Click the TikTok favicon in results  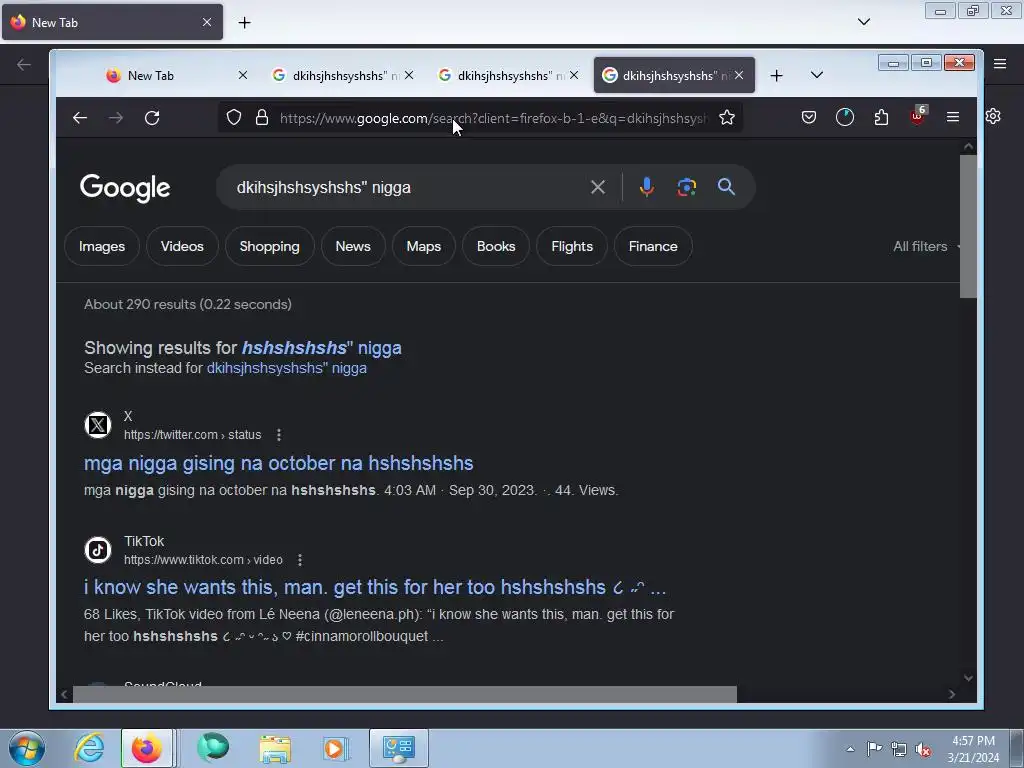[x=98, y=550]
